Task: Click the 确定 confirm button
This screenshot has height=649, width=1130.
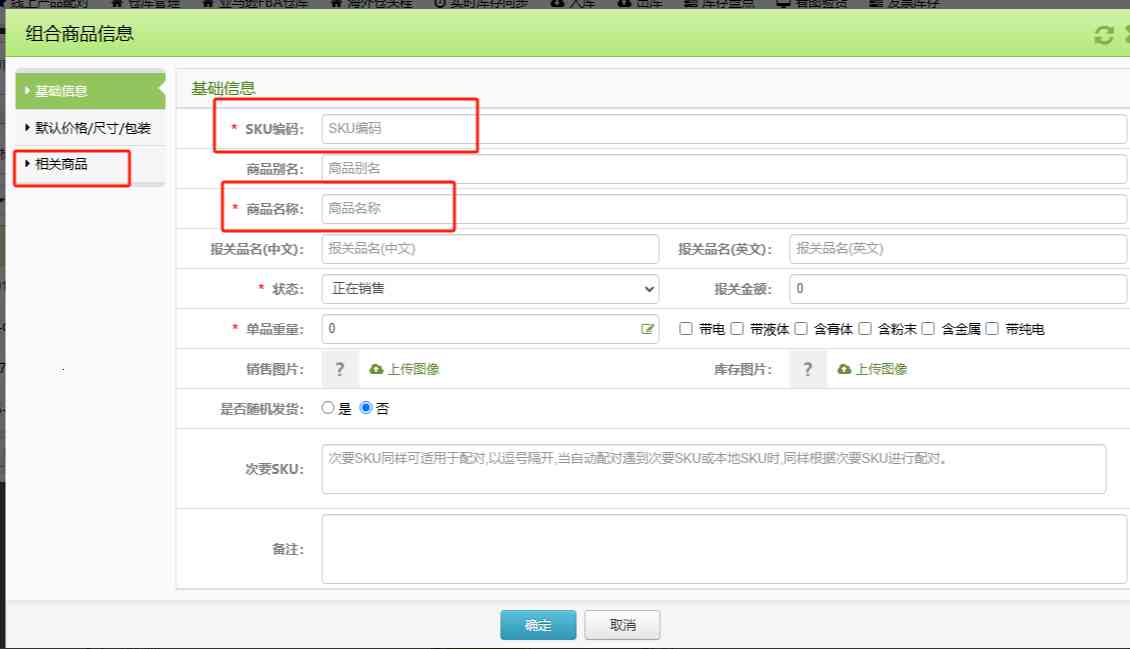Action: 538,624
